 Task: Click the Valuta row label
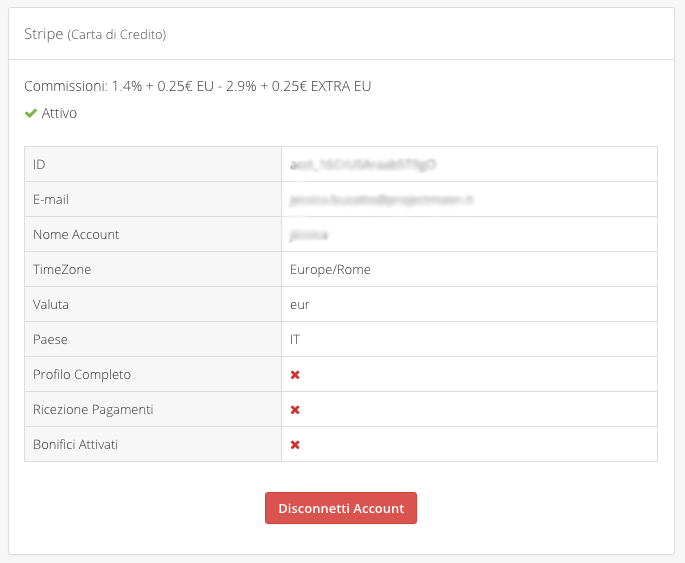pyautogui.click(x=51, y=304)
